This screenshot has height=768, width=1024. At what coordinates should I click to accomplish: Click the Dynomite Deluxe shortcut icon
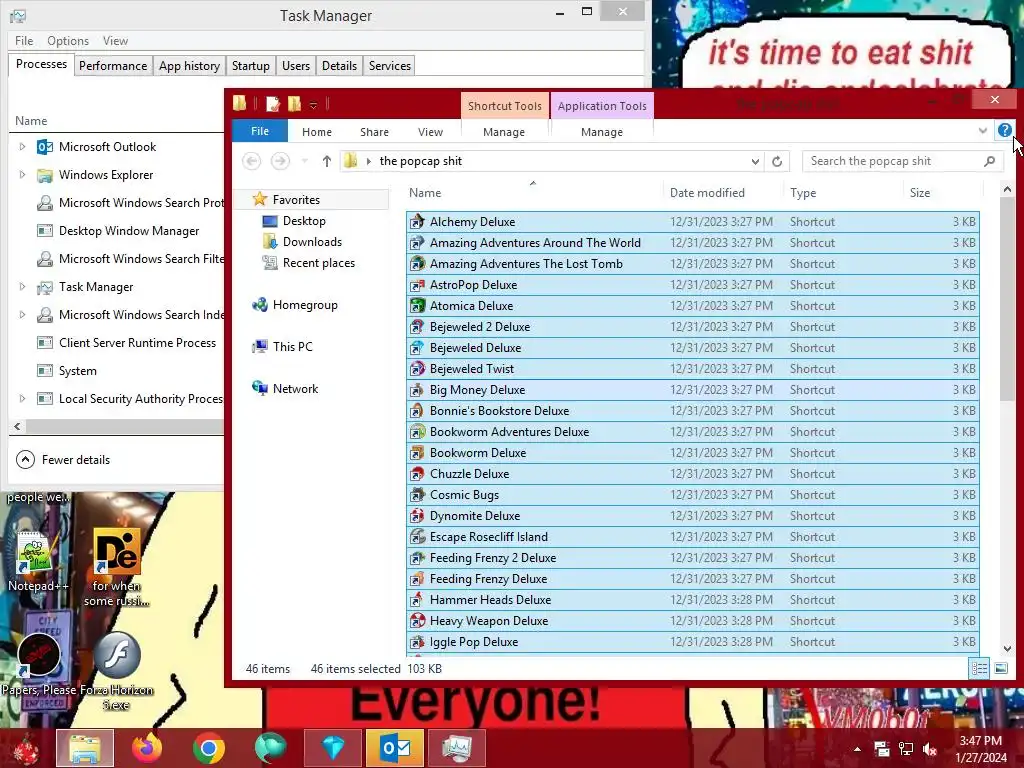(417, 516)
